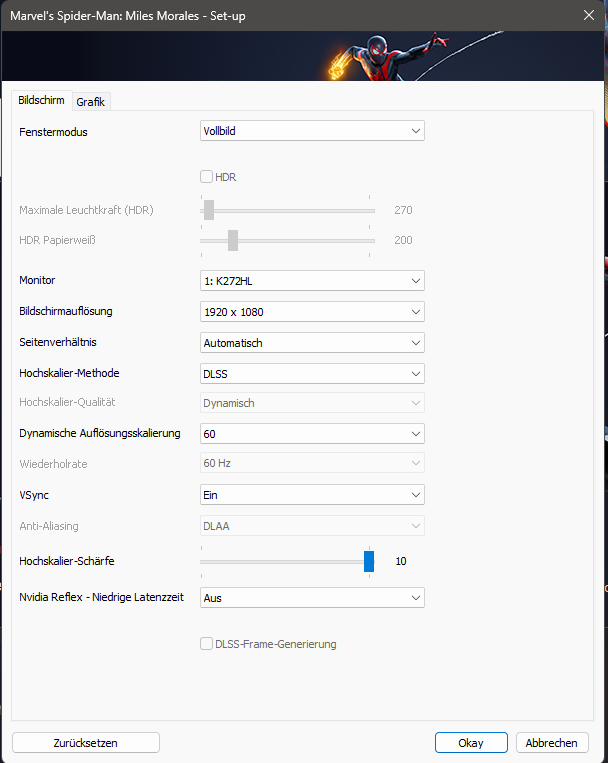The height and width of the screenshot is (763, 608).
Task: Click the HDR Papierweiß slider
Action: click(x=287, y=240)
